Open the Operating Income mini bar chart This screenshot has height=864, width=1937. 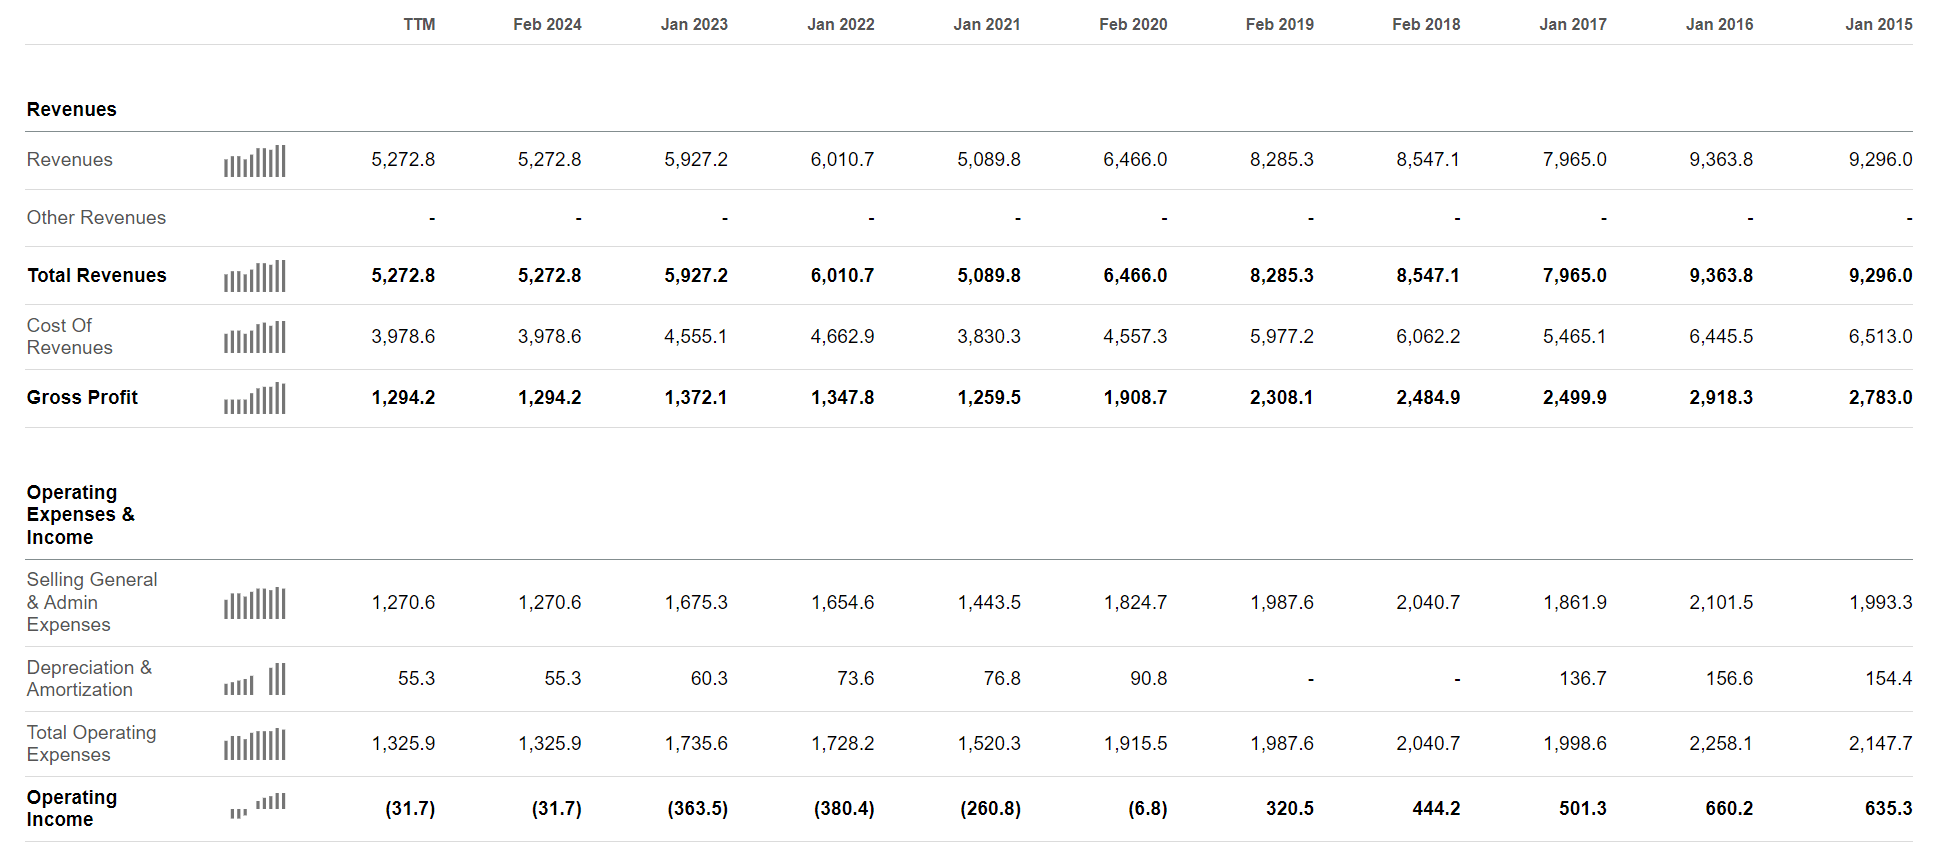(x=258, y=804)
